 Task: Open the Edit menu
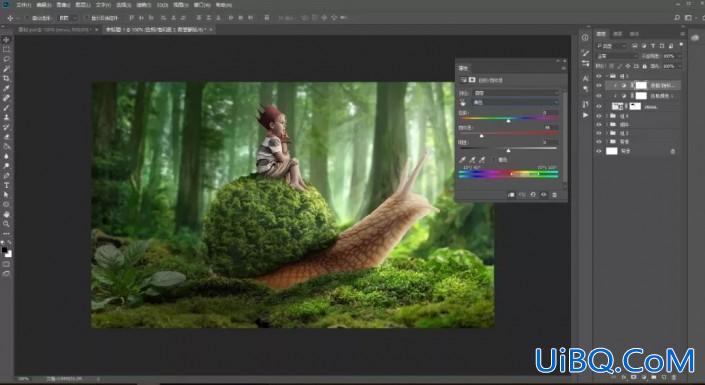coord(44,5)
